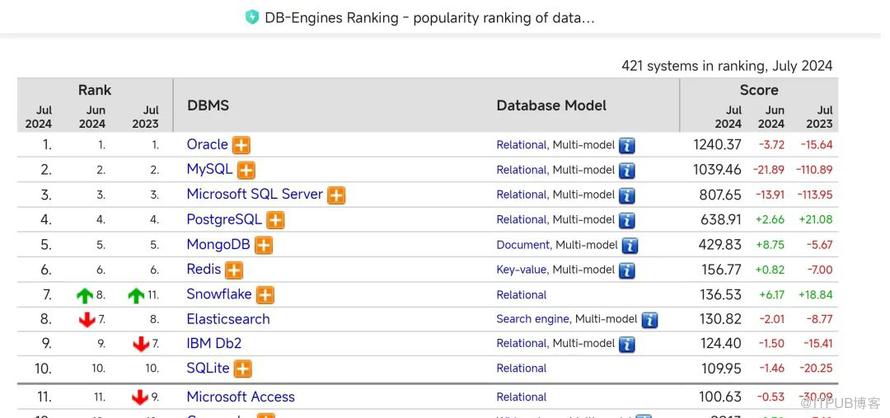Click green up arrow next to Snowflake's 8.
890x418 pixels.
coord(85,295)
